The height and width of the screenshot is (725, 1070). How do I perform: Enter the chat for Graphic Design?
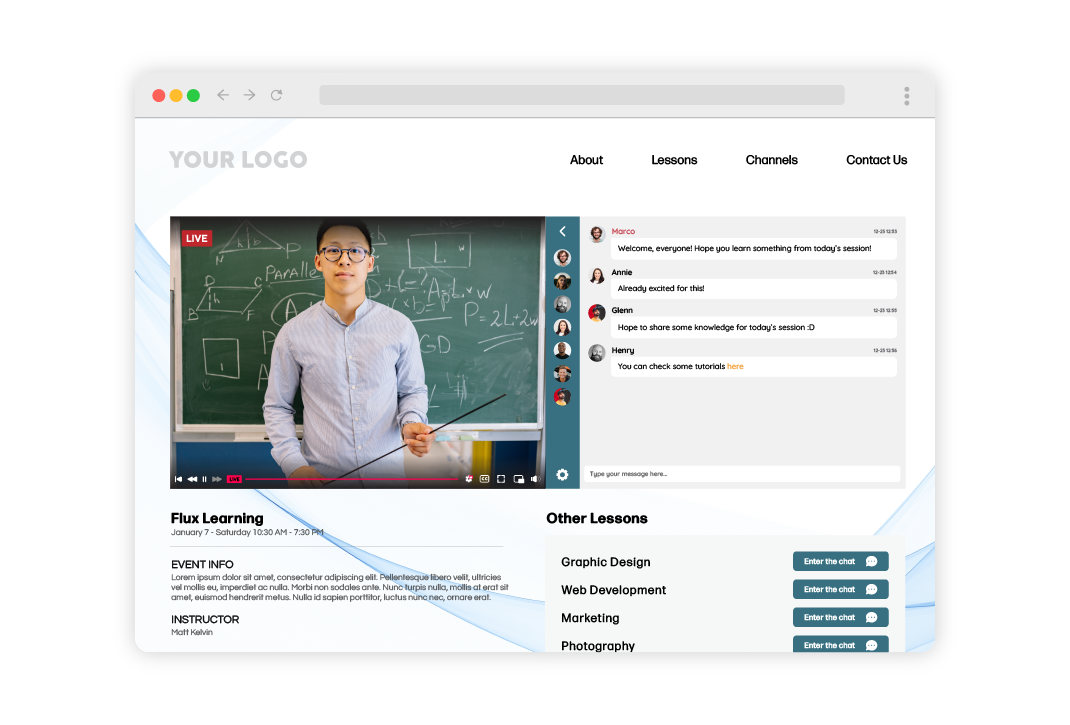click(840, 561)
